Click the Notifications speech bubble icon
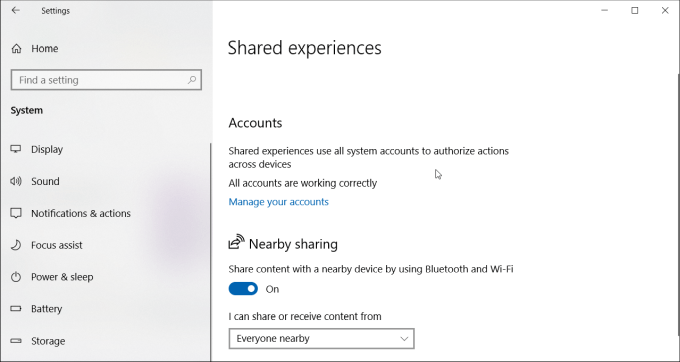This screenshot has height=362, width=680. pyautogui.click(x=16, y=213)
